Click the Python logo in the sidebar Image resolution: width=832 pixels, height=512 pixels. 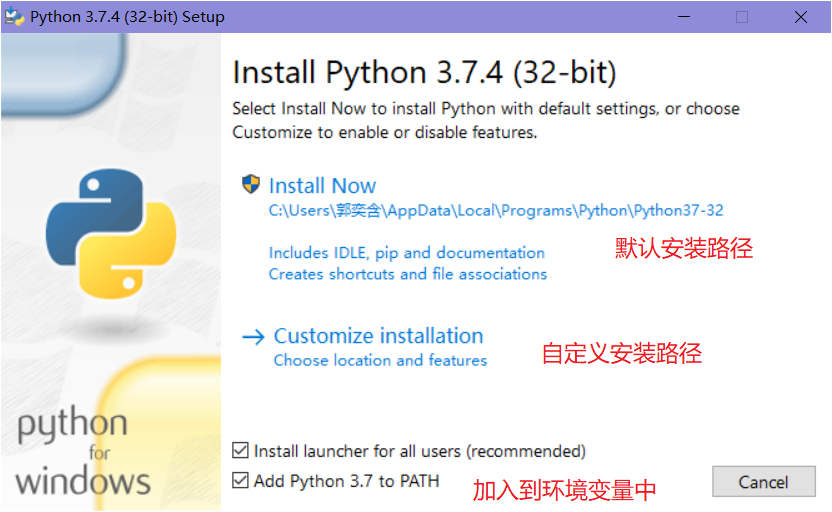coord(111,234)
